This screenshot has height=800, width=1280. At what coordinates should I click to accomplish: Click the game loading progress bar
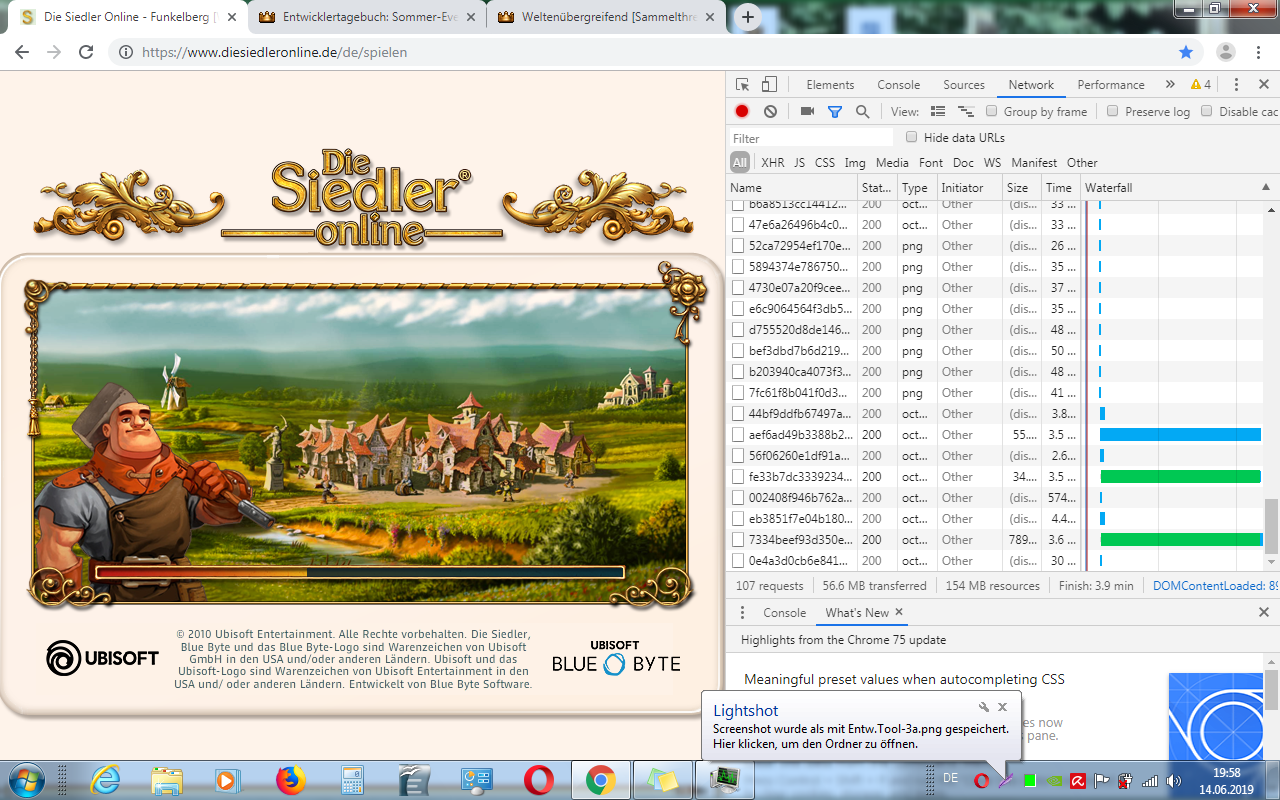click(359, 573)
